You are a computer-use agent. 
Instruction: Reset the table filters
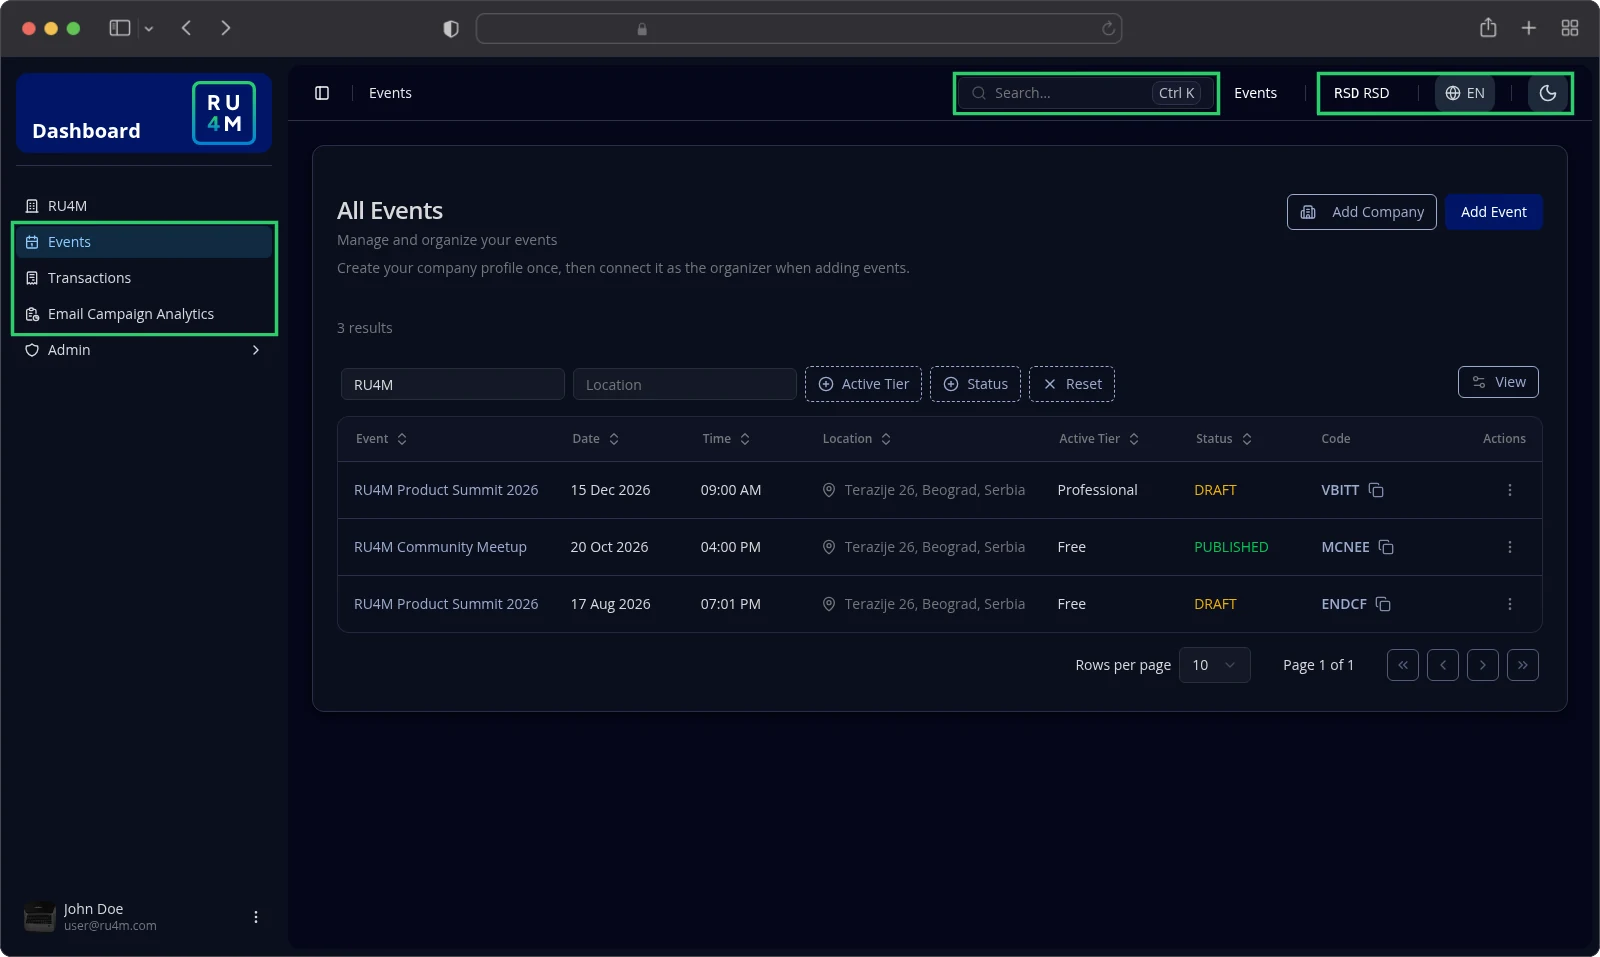point(1072,384)
